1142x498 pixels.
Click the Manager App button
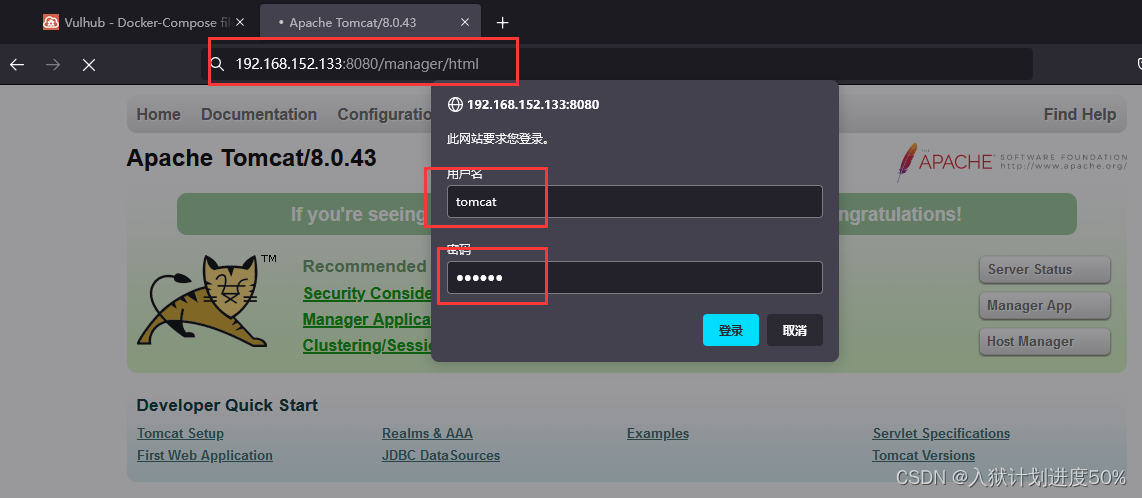click(1044, 306)
